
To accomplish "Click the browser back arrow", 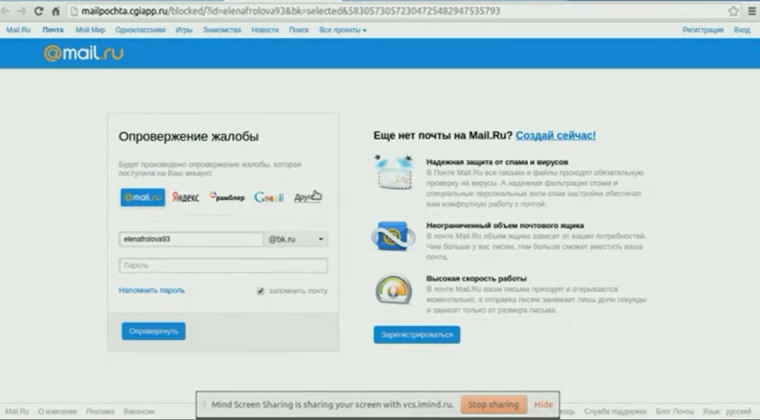I will [11, 11].
